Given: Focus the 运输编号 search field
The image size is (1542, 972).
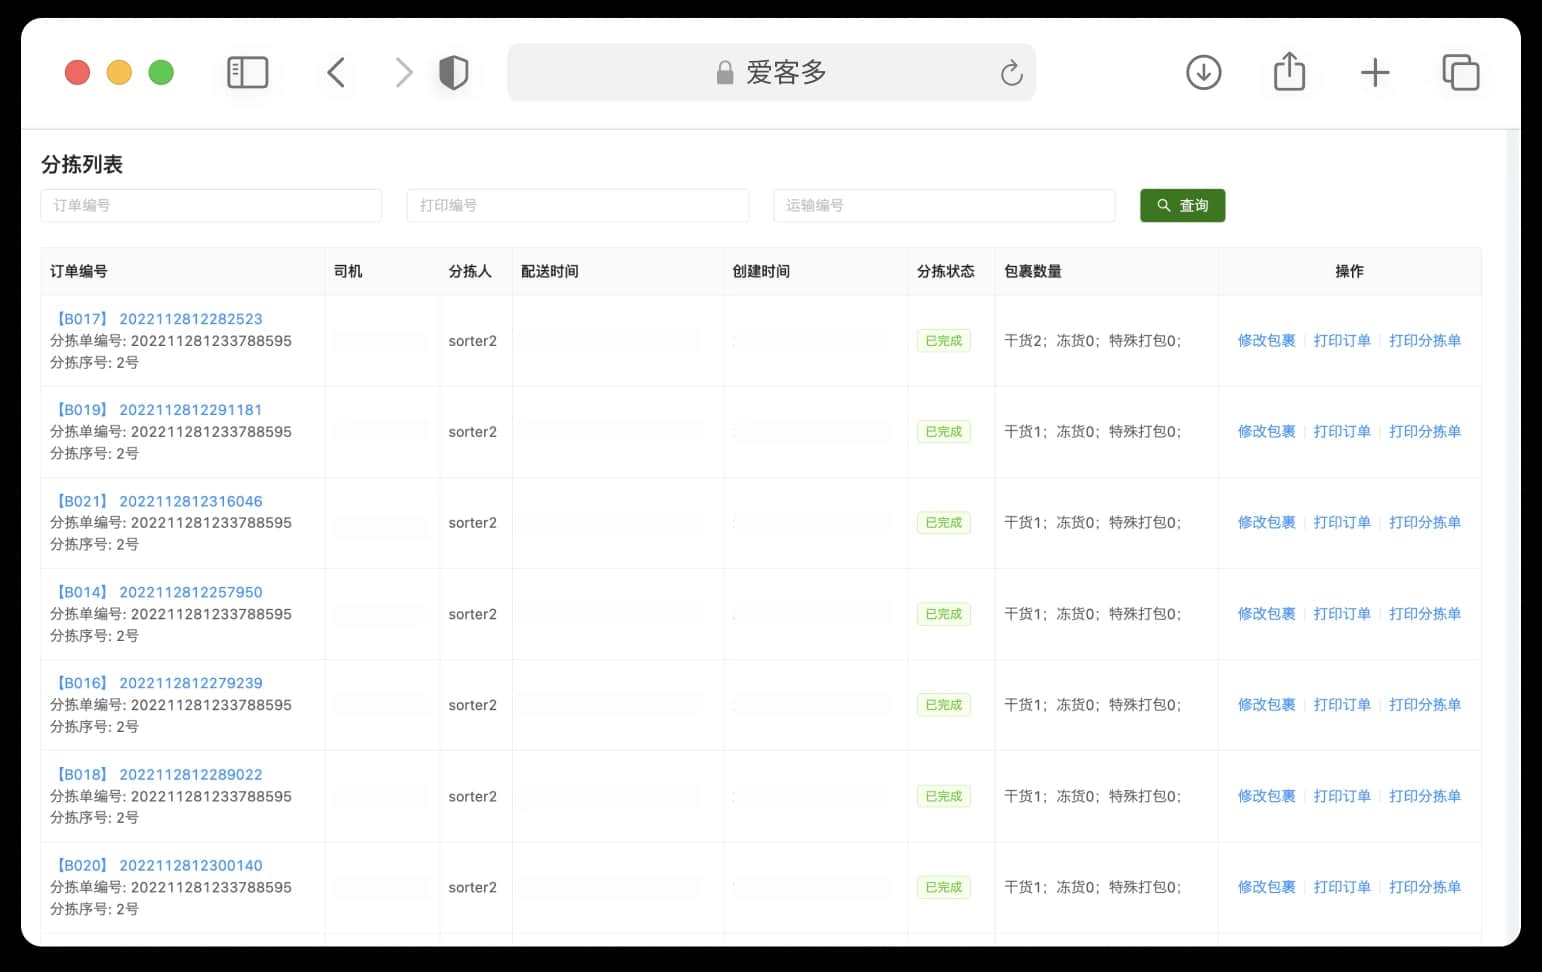Looking at the screenshot, I should pyautogui.click(x=944, y=205).
